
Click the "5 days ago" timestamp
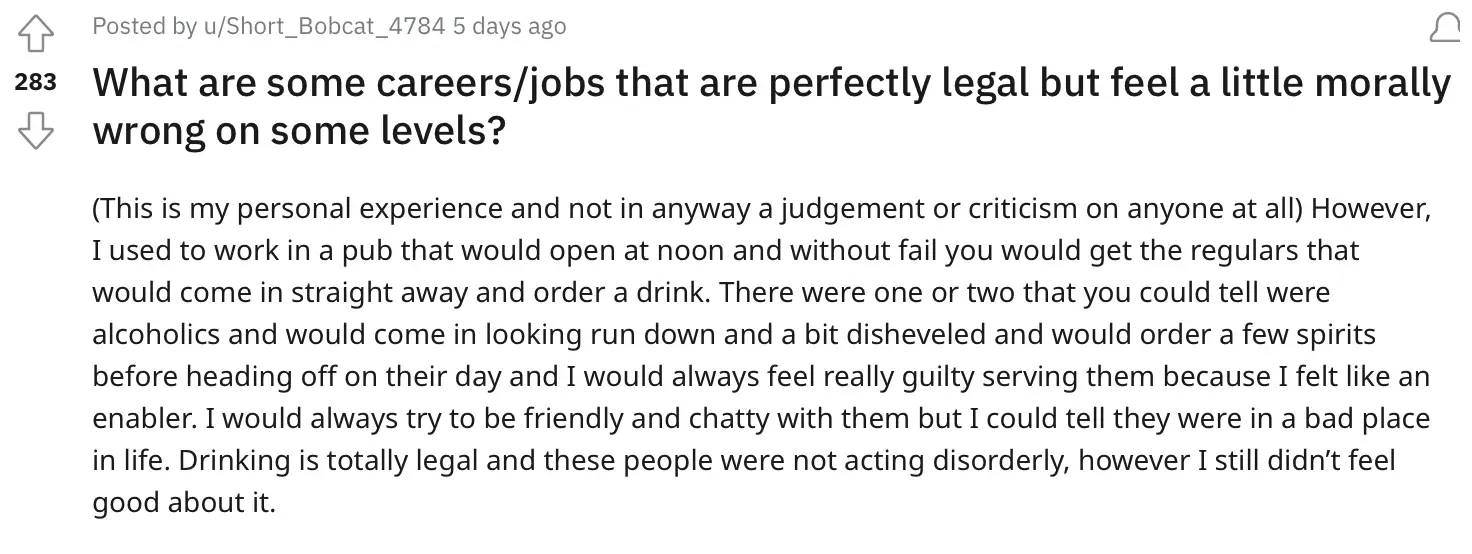[510, 27]
